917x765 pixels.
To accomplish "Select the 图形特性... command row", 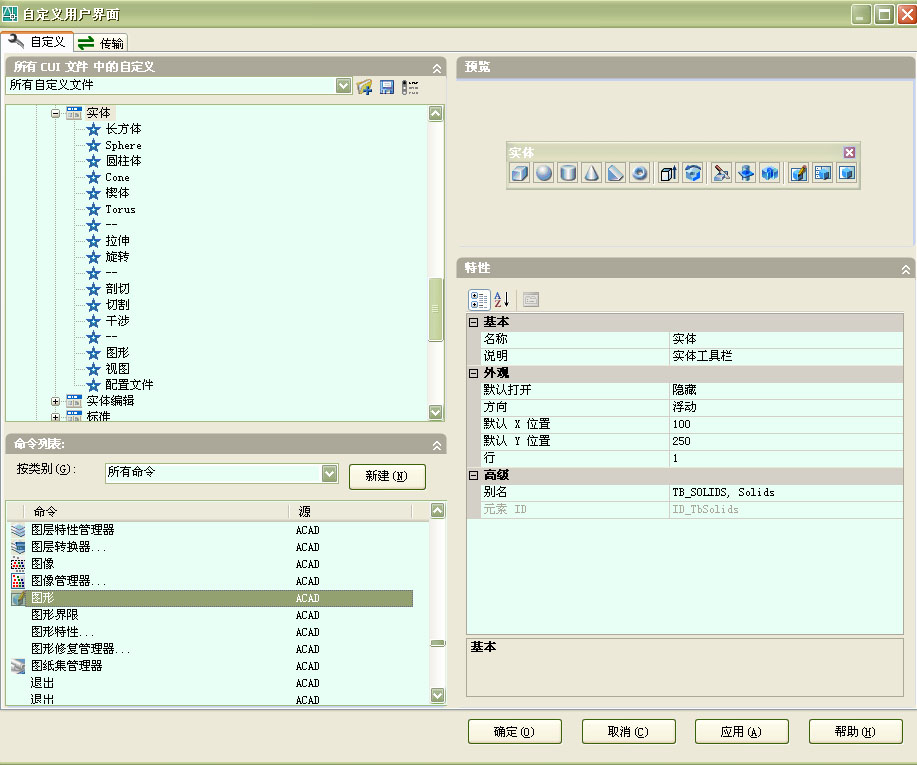I will tap(212, 632).
